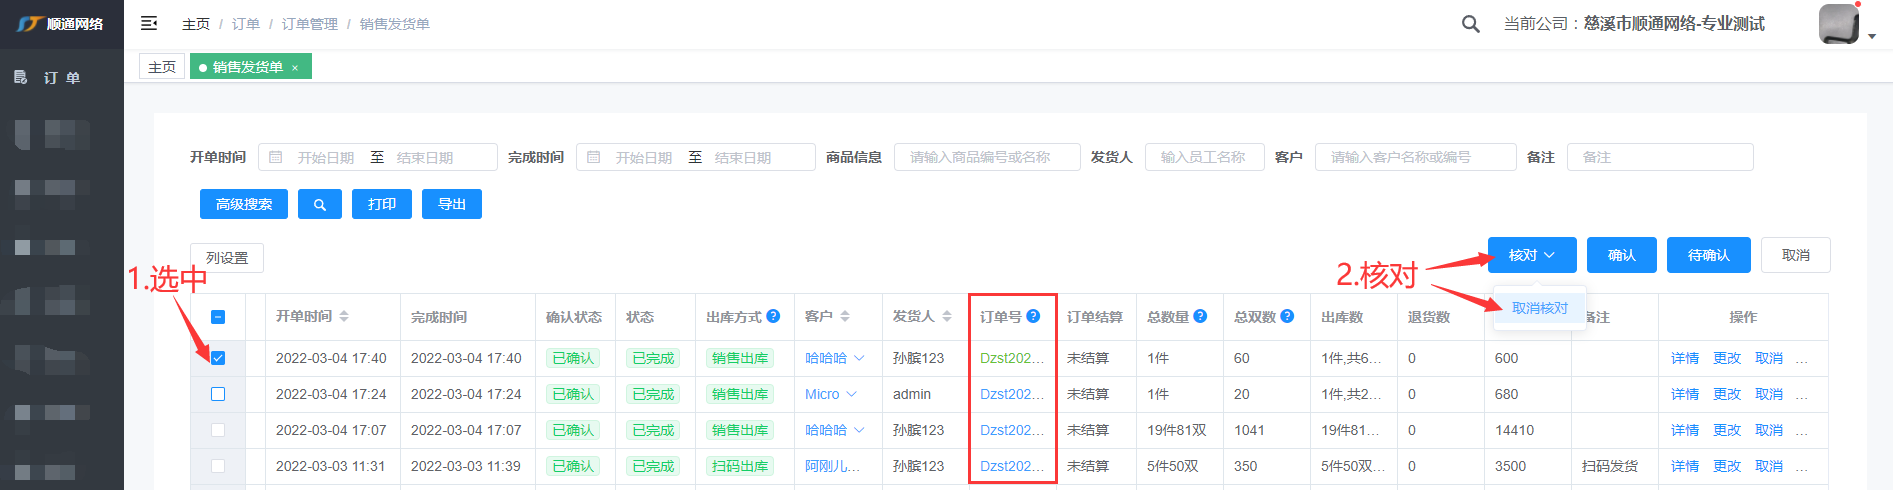Sort by 开单时间 column sort icon
The width and height of the screenshot is (1893, 490).
coord(344,316)
